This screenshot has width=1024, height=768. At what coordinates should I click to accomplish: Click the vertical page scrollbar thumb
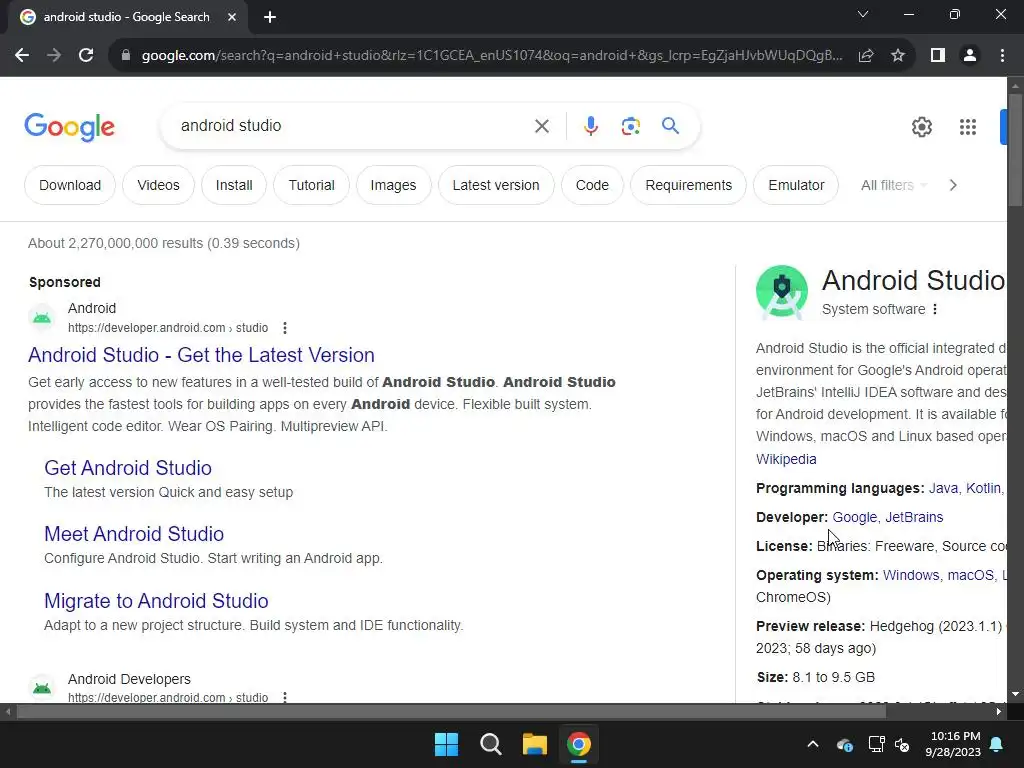(1015, 151)
